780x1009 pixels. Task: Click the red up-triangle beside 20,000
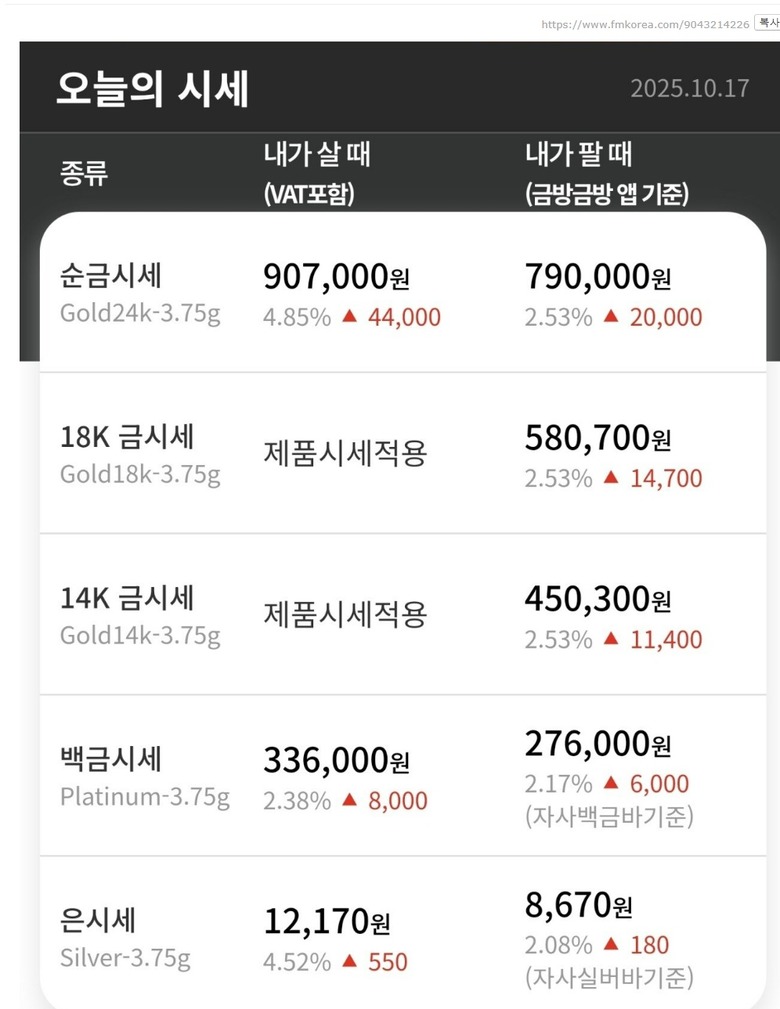[x=611, y=317]
